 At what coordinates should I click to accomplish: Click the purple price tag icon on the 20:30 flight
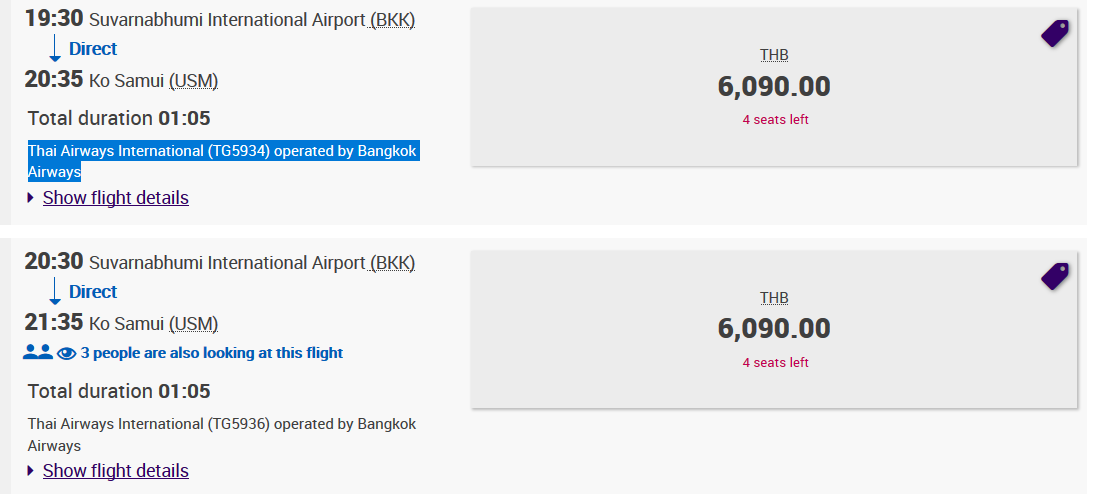coord(1055,276)
